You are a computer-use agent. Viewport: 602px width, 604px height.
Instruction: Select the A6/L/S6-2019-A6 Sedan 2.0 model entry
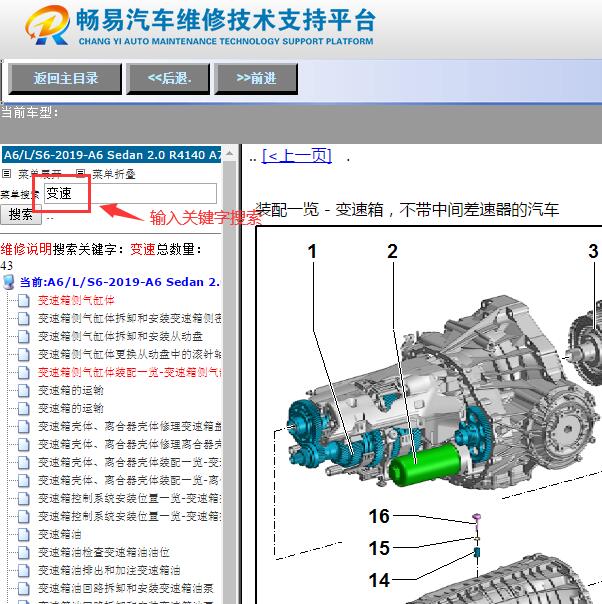[x=111, y=154]
